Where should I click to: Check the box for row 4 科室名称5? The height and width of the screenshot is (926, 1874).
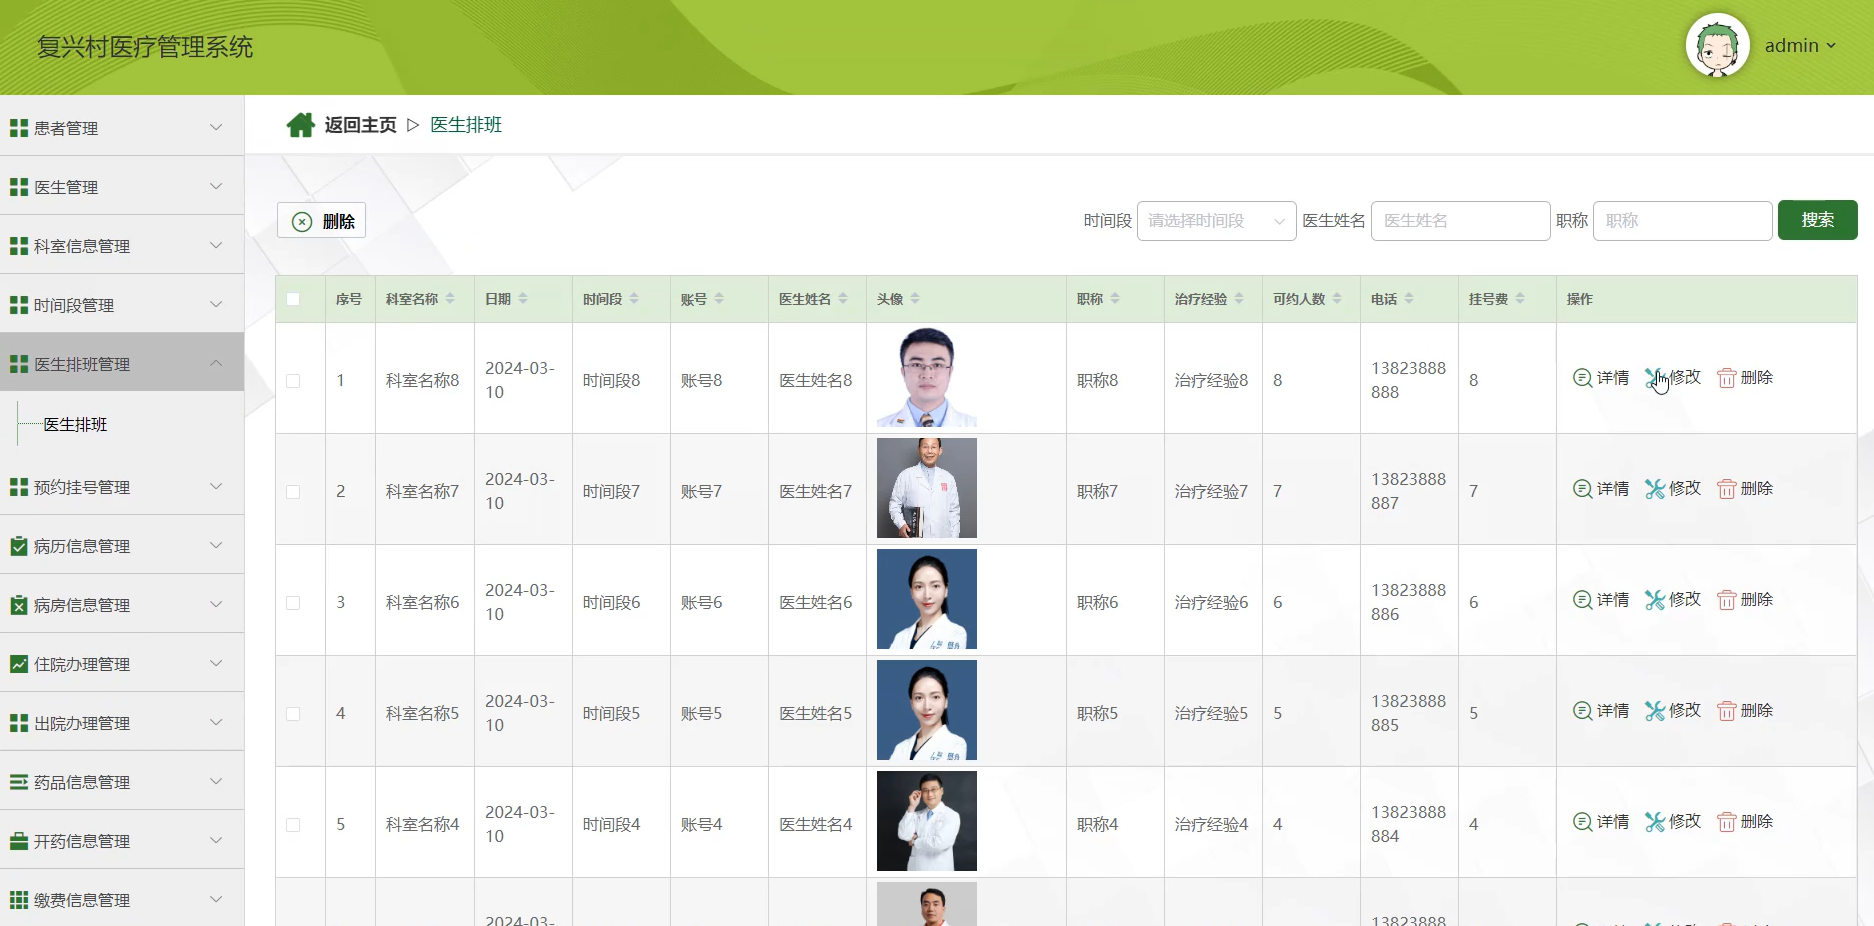[293, 714]
